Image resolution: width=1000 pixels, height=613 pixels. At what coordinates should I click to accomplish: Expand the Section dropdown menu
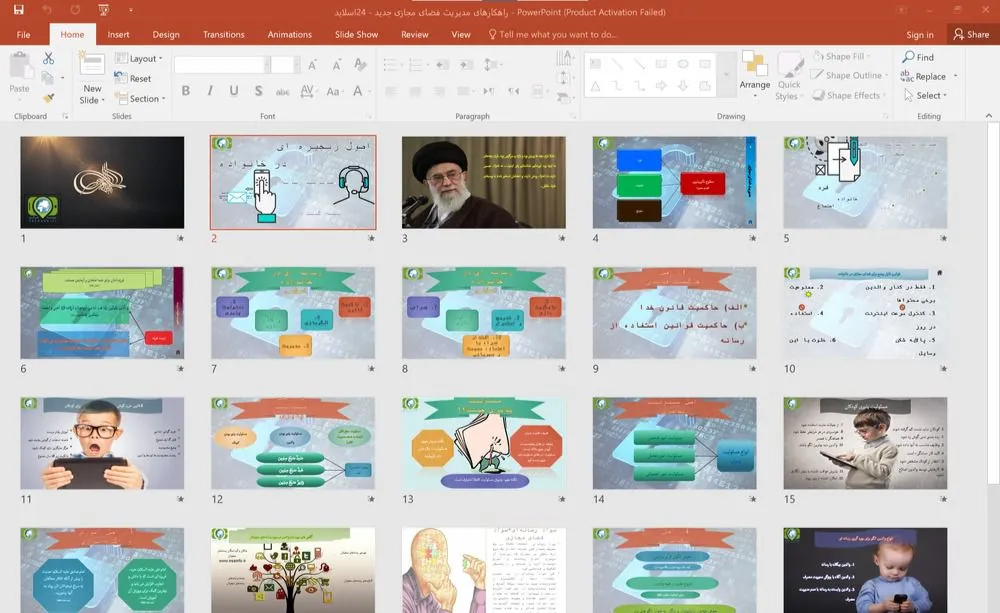tap(138, 99)
